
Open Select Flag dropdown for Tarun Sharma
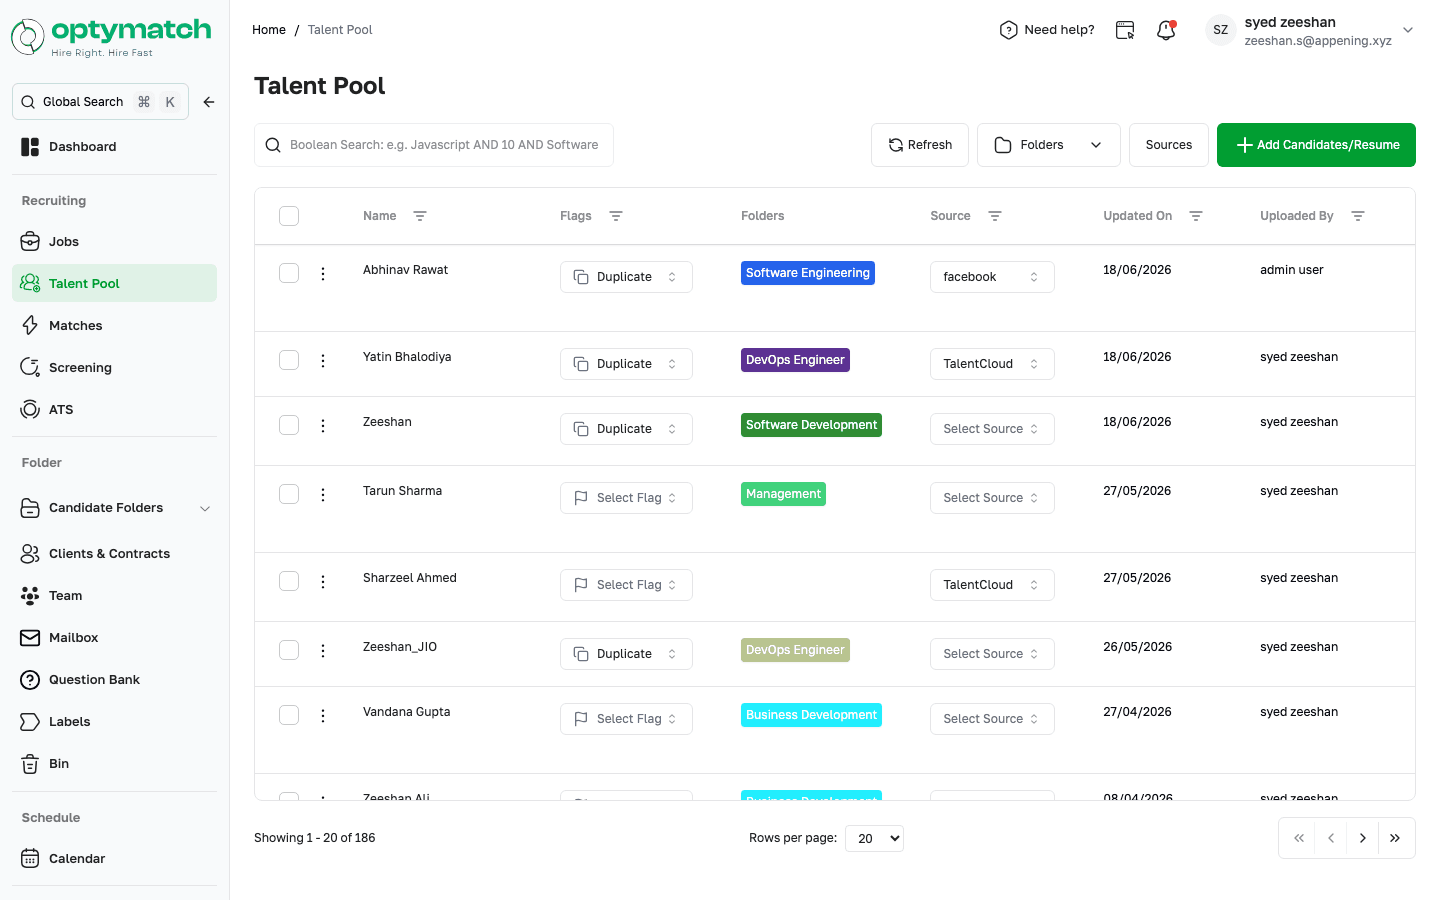click(626, 498)
